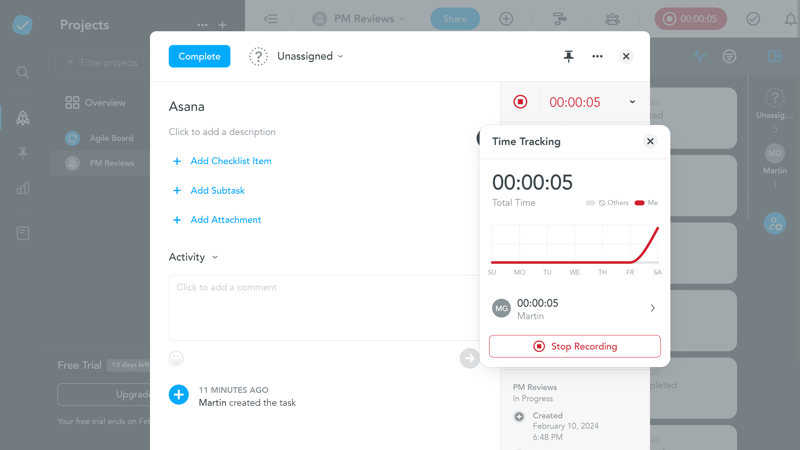
Task: Pin the task with the pushpin icon
Action: tap(568, 57)
